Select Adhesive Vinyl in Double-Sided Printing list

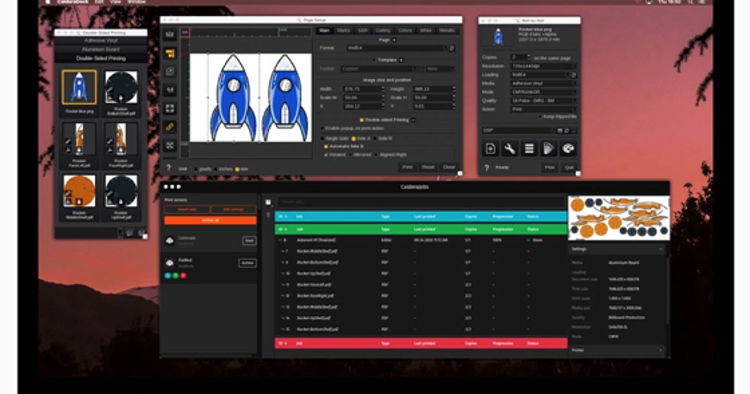point(100,41)
